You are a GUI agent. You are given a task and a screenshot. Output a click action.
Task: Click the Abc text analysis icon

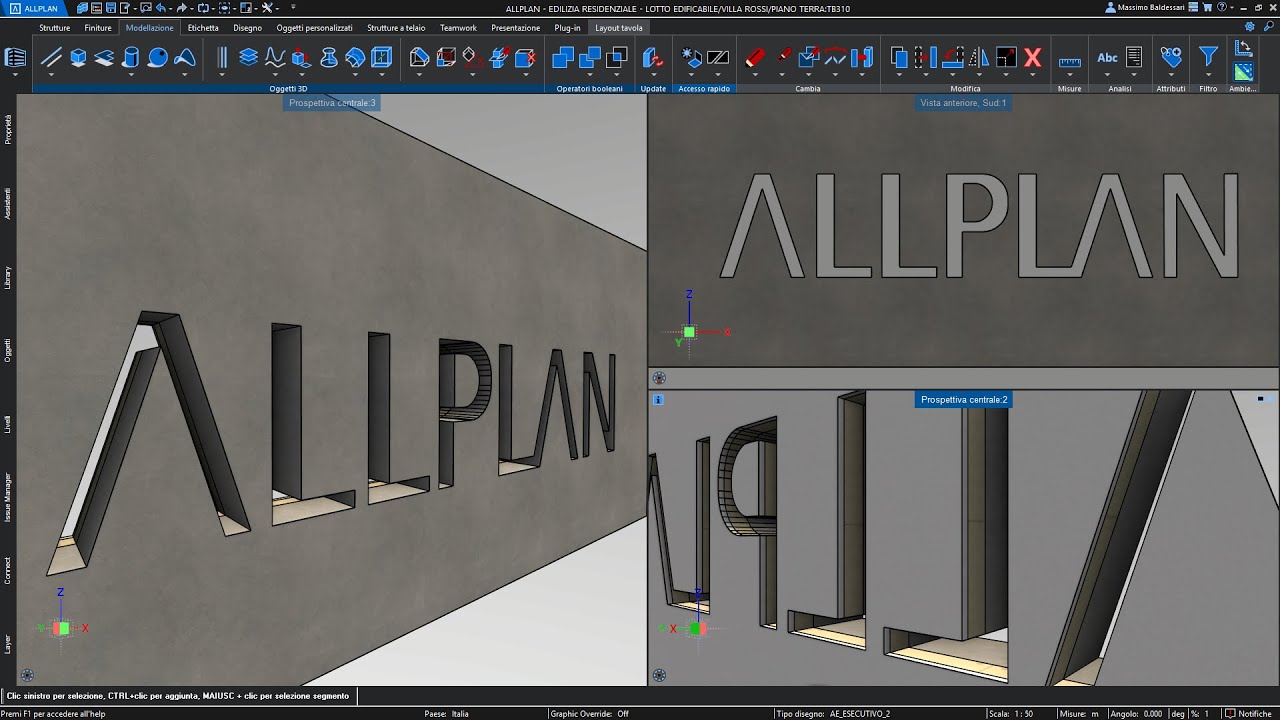click(x=1107, y=58)
